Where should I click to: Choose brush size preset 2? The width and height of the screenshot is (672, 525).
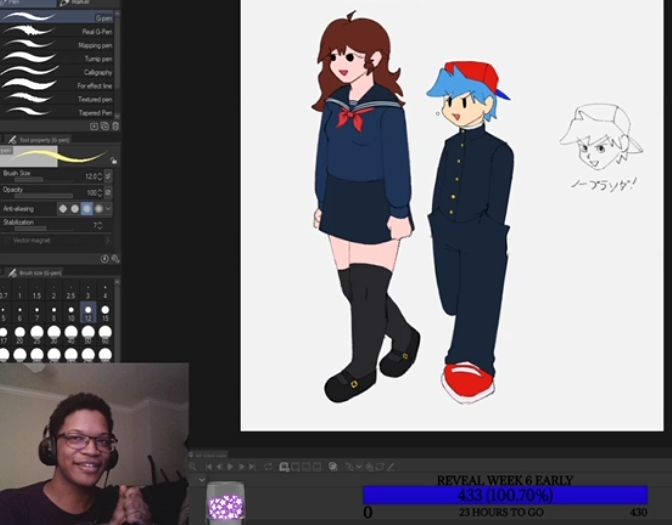tap(54, 292)
